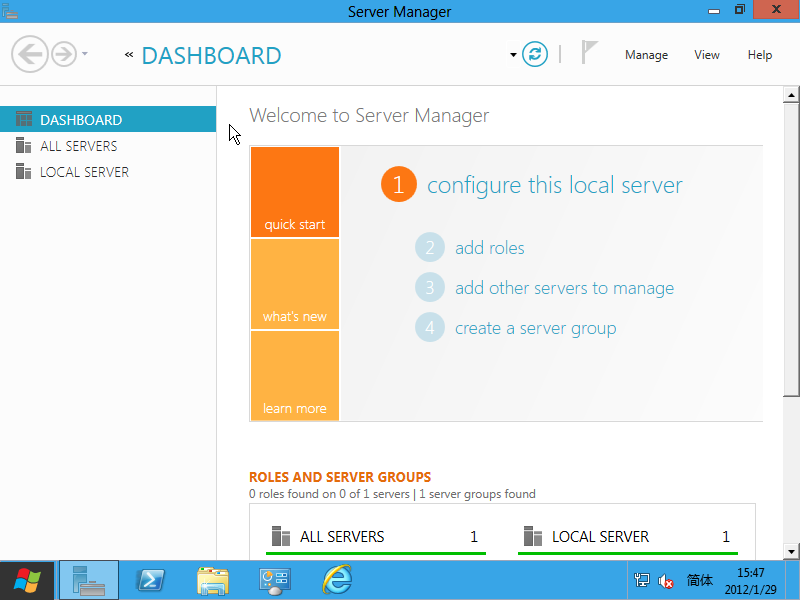The height and width of the screenshot is (600, 800).
Task: Open the View menu
Action: (x=707, y=55)
